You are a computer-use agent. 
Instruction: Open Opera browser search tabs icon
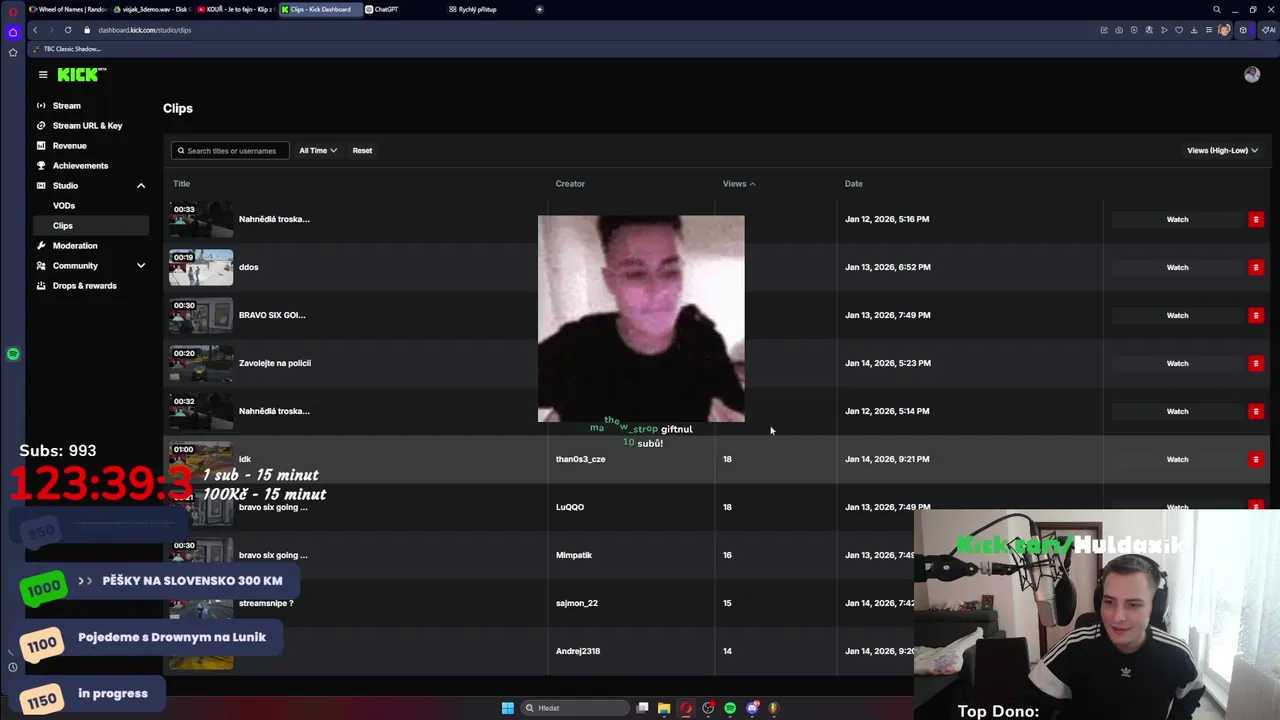[1217, 9]
